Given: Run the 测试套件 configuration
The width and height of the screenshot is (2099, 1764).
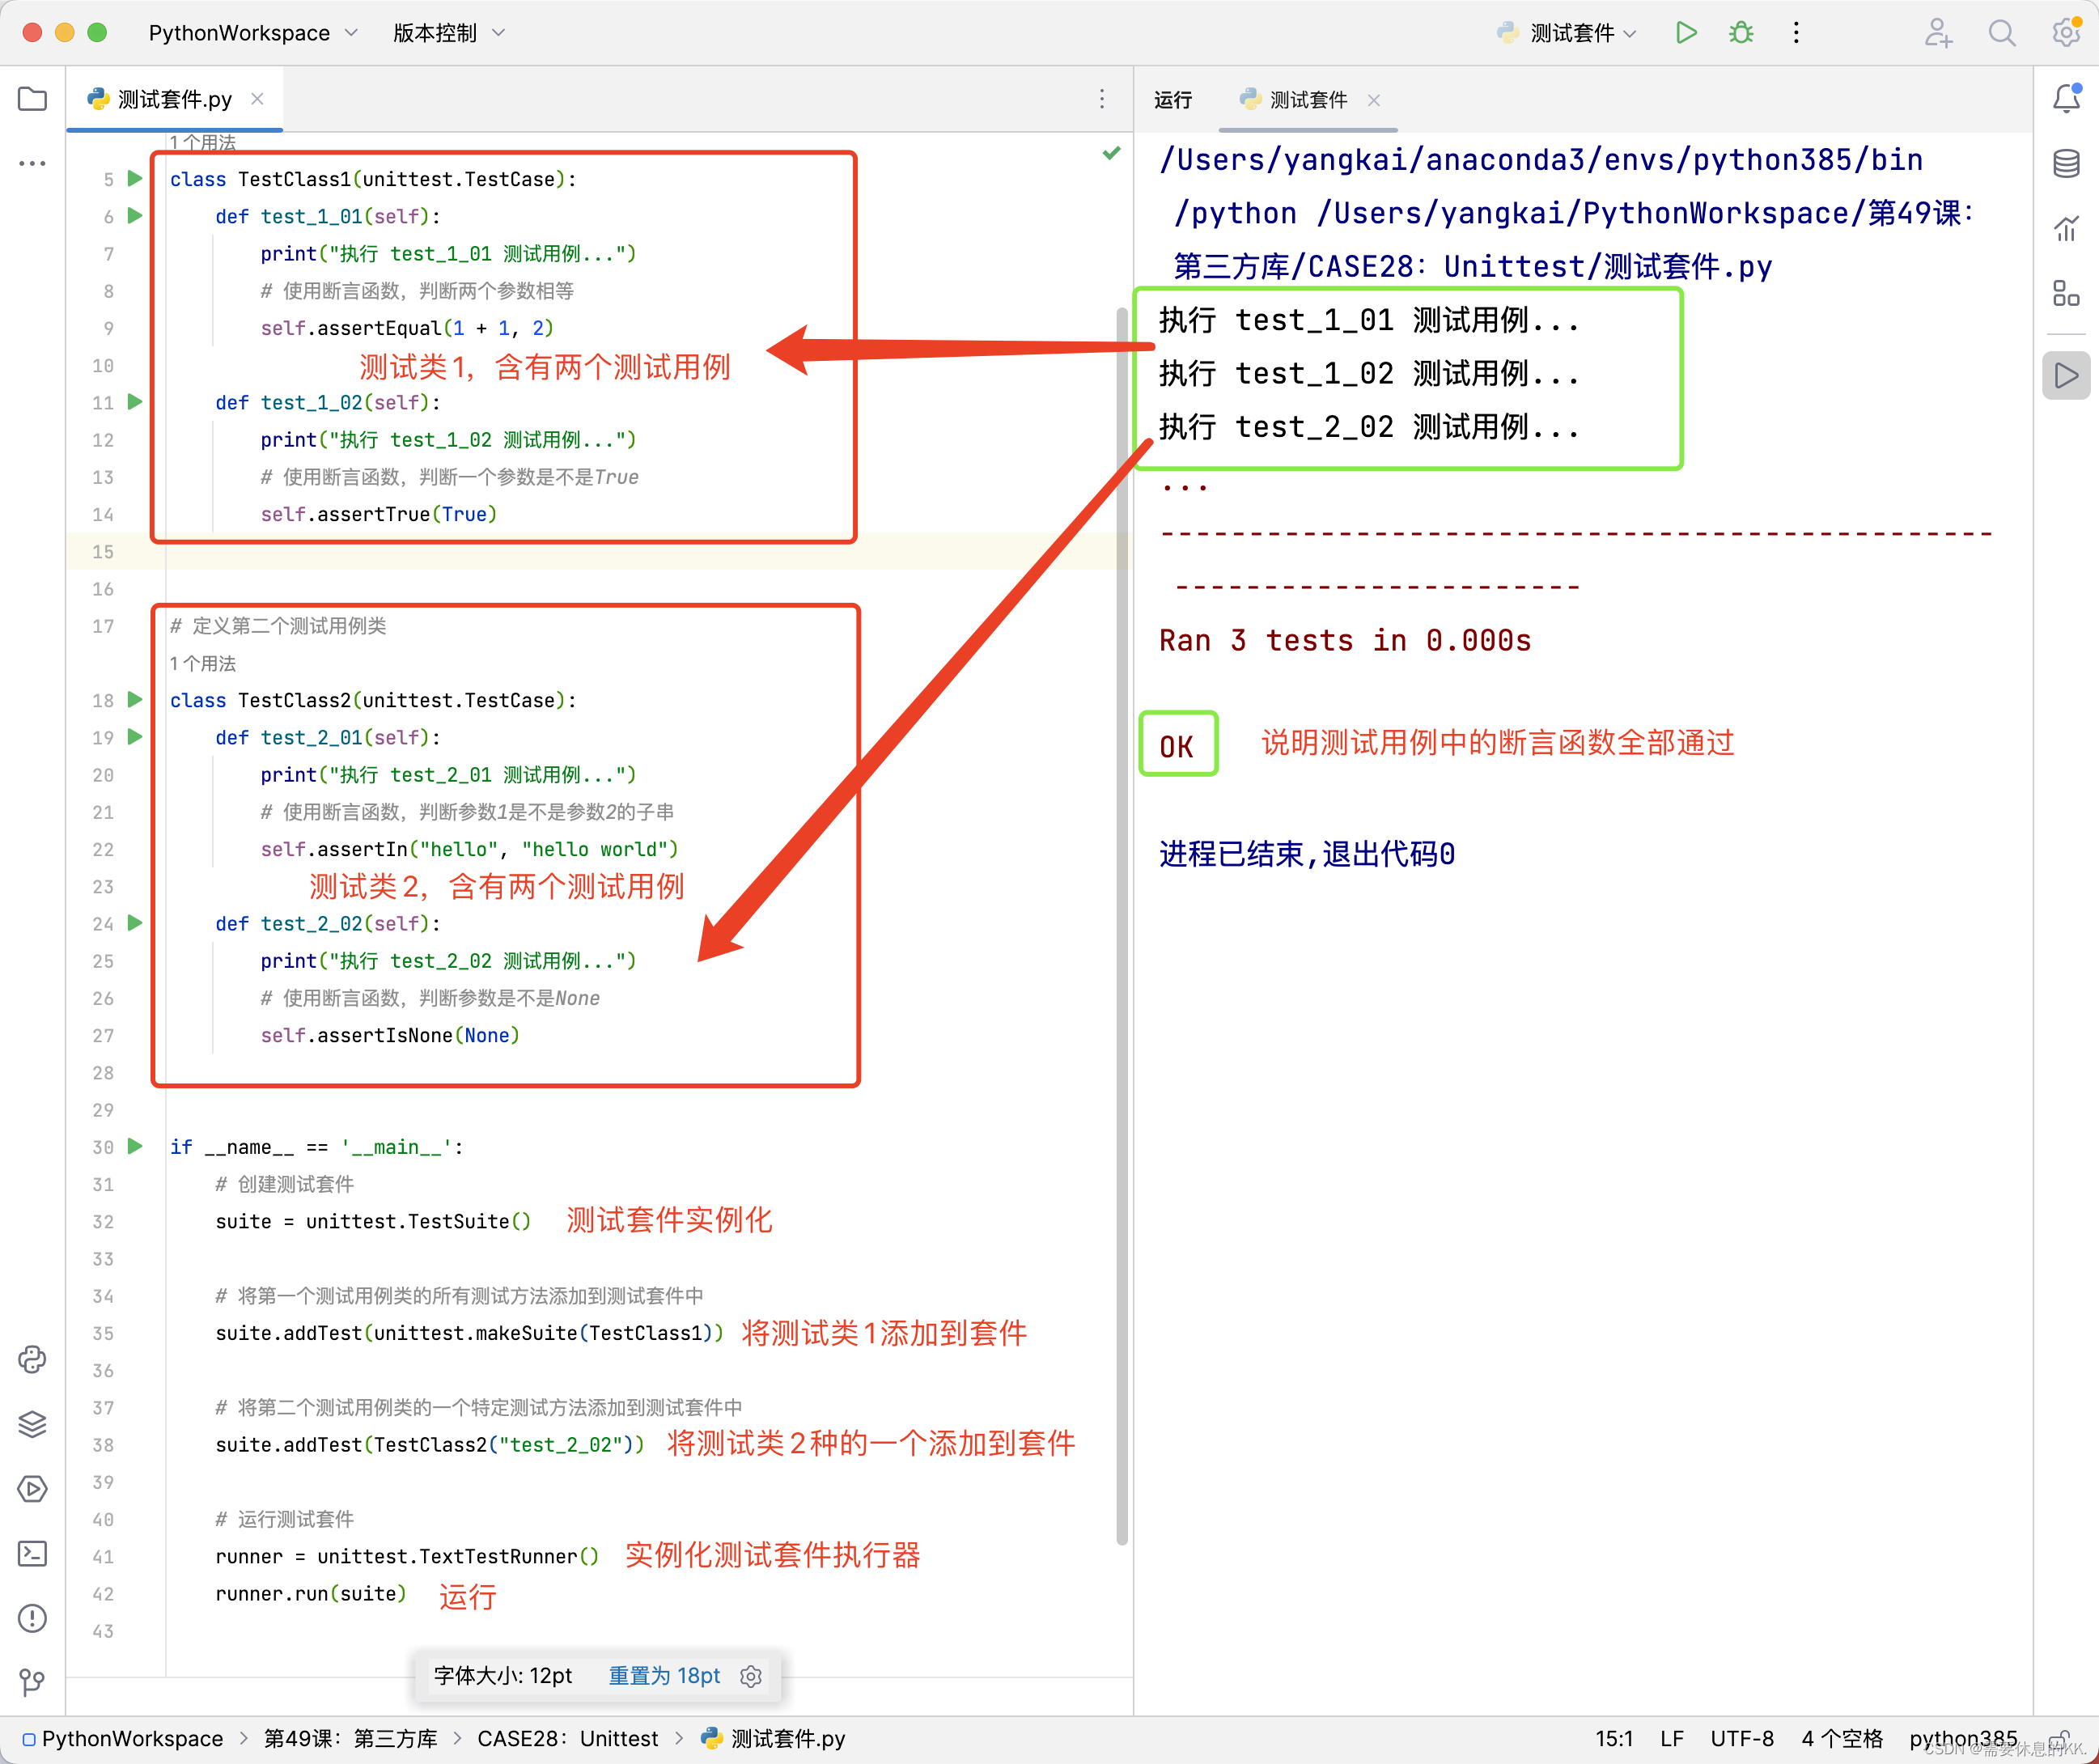Looking at the screenshot, I should tap(1686, 33).
